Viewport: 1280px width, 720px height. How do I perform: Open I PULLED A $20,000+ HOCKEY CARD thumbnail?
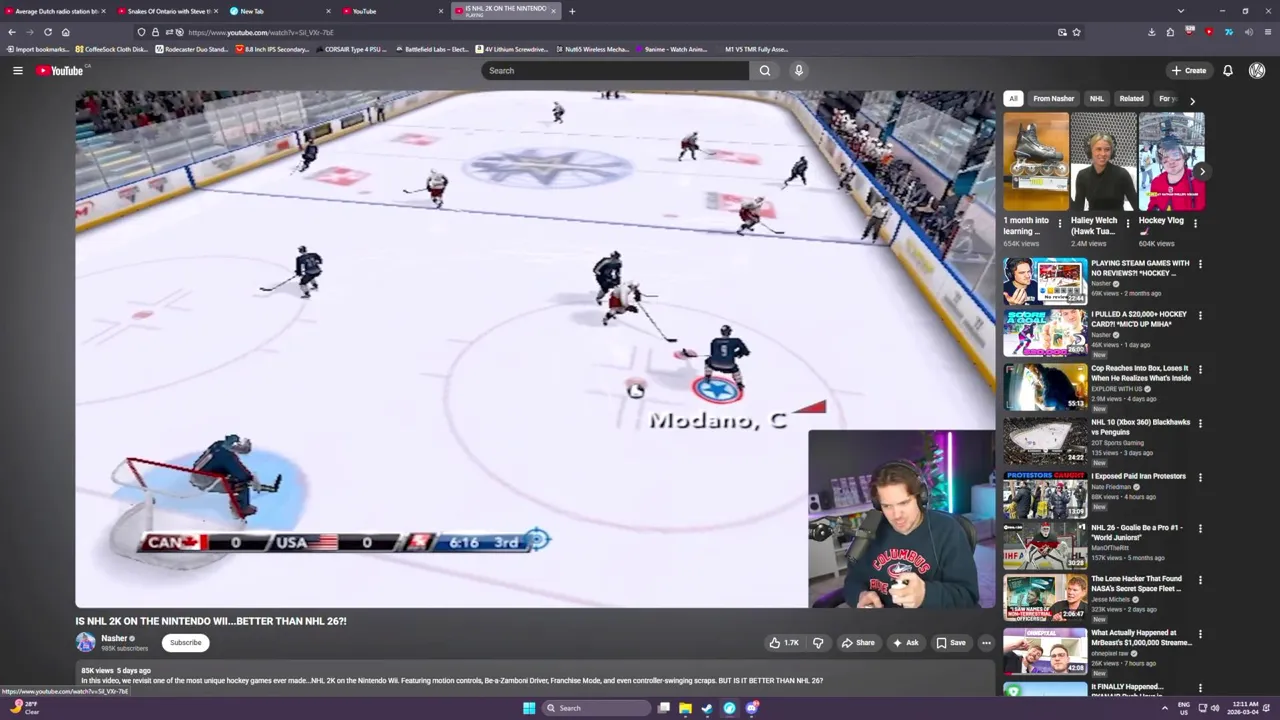(1045, 333)
